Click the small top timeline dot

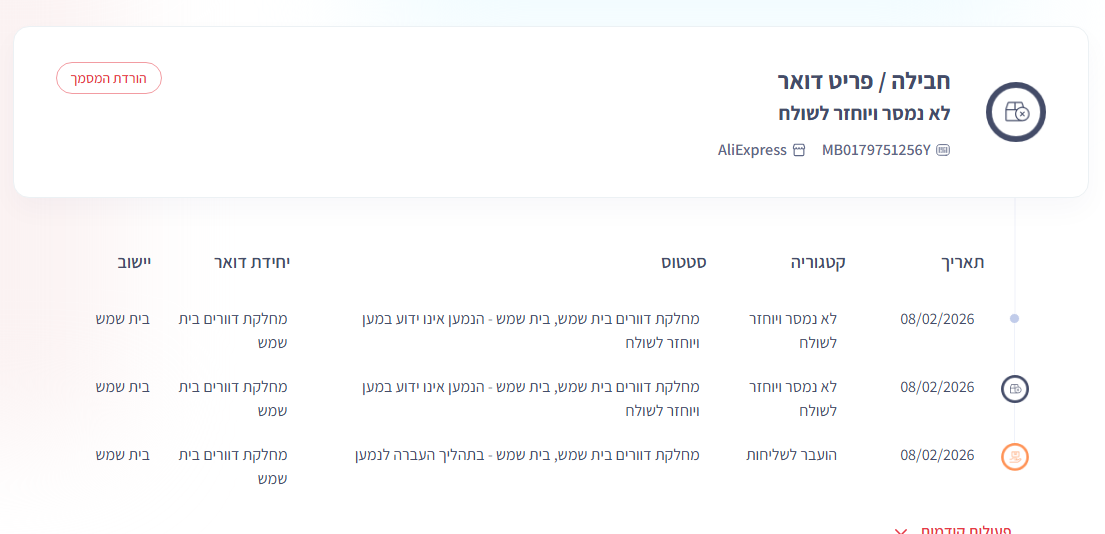click(x=1015, y=319)
